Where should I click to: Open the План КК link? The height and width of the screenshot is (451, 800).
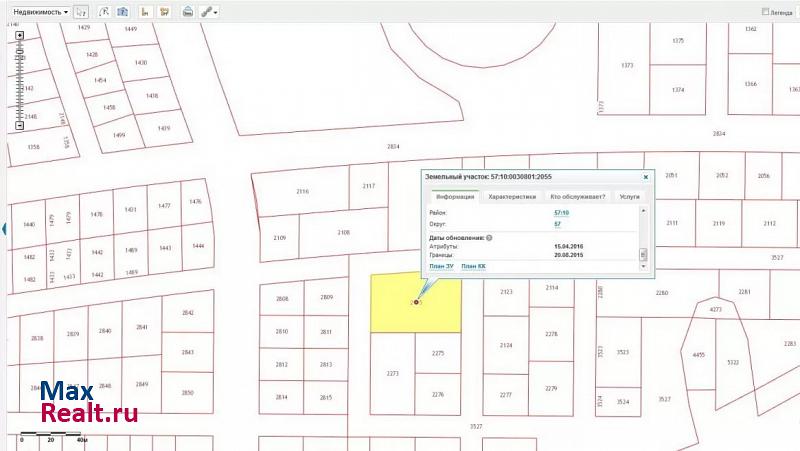coord(474,266)
